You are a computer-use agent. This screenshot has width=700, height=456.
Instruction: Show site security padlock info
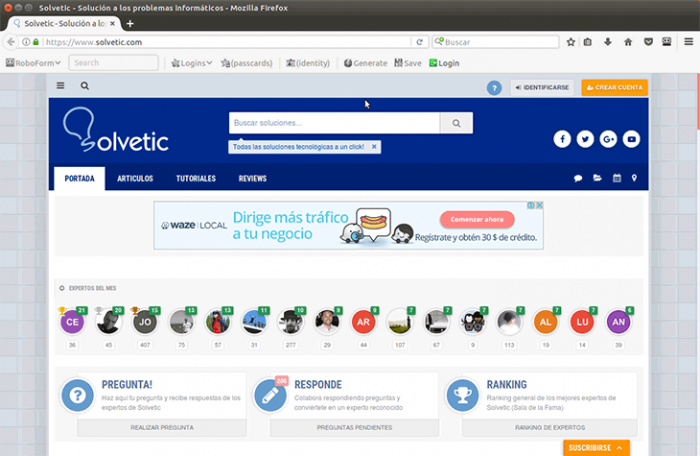tap(36, 42)
